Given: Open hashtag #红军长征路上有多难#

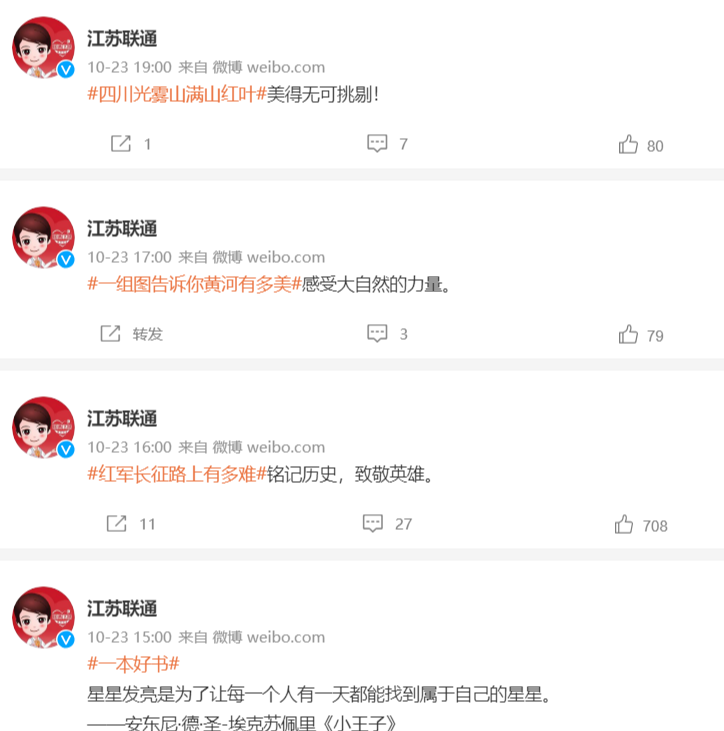Looking at the screenshot, I should (x=177, y=475).
